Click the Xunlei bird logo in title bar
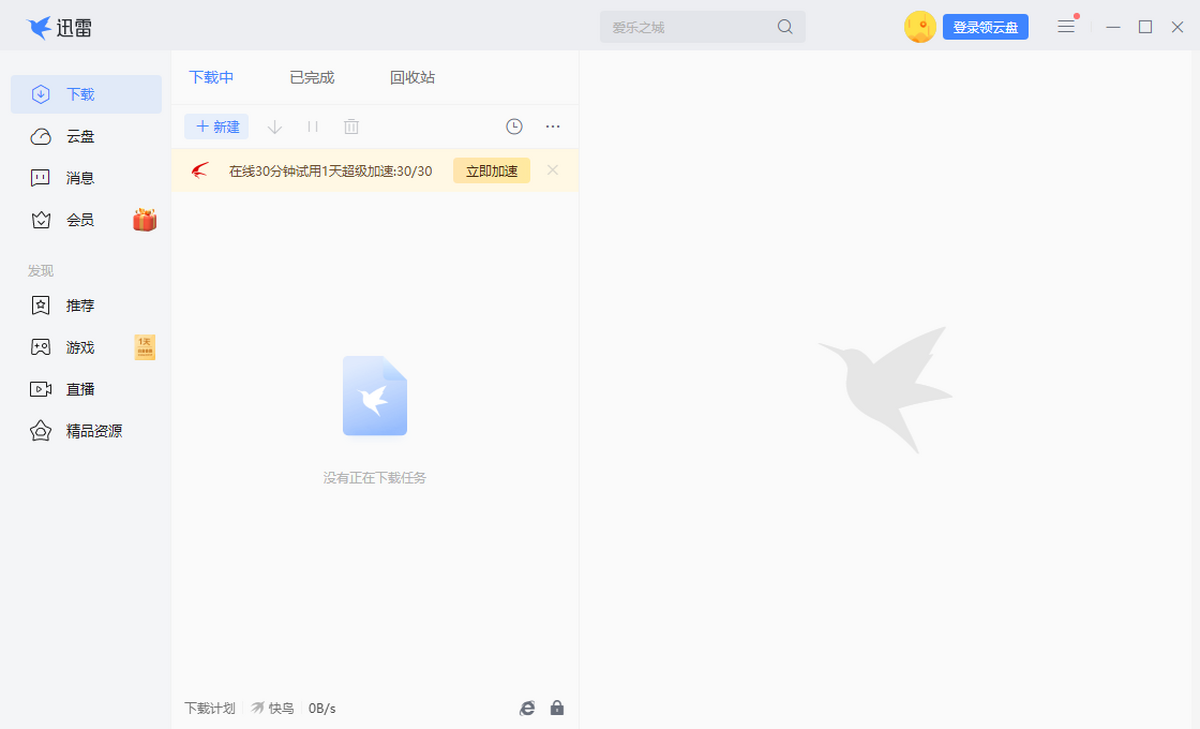Screen dimensions: 1200x729 39,27
